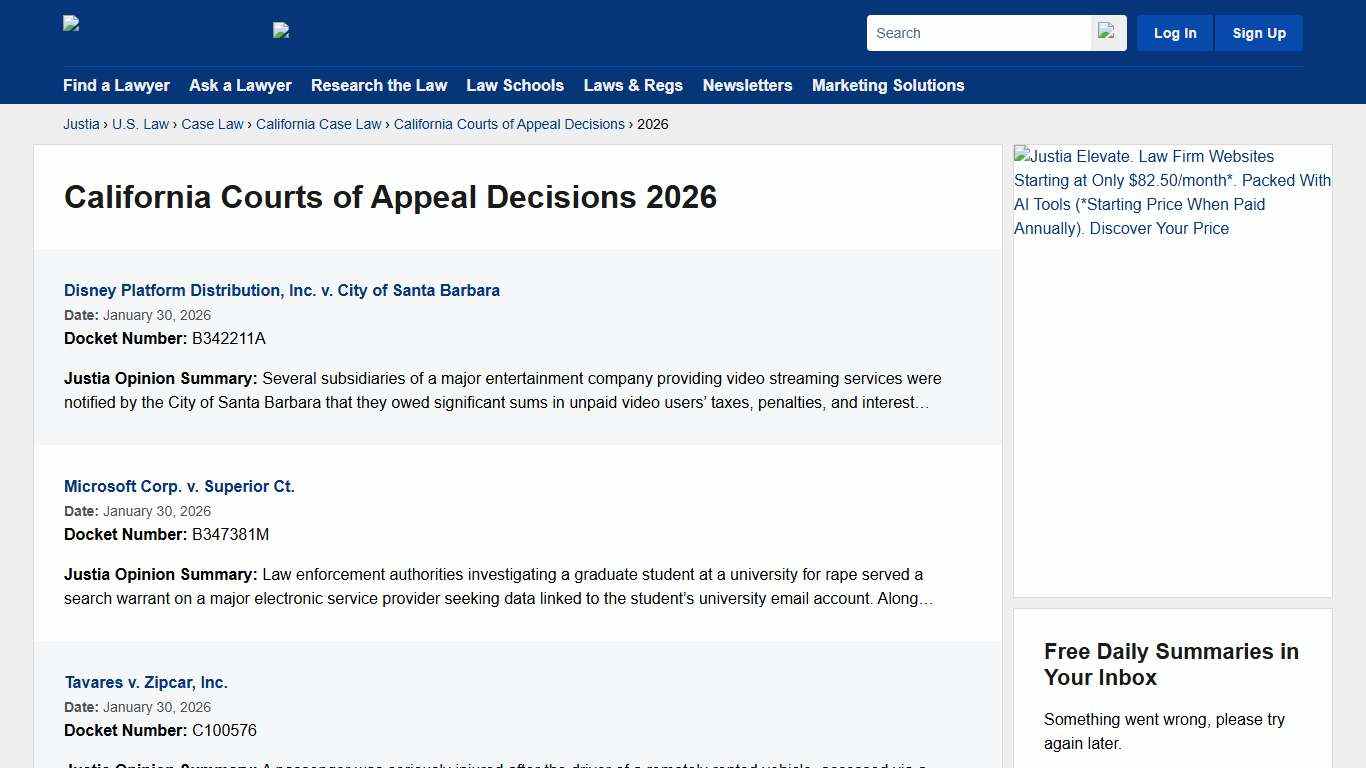Open the Ask a Lawyer menu
Image resolution: width=1366 pixels, height=768 pixels.
pos(240,86)
